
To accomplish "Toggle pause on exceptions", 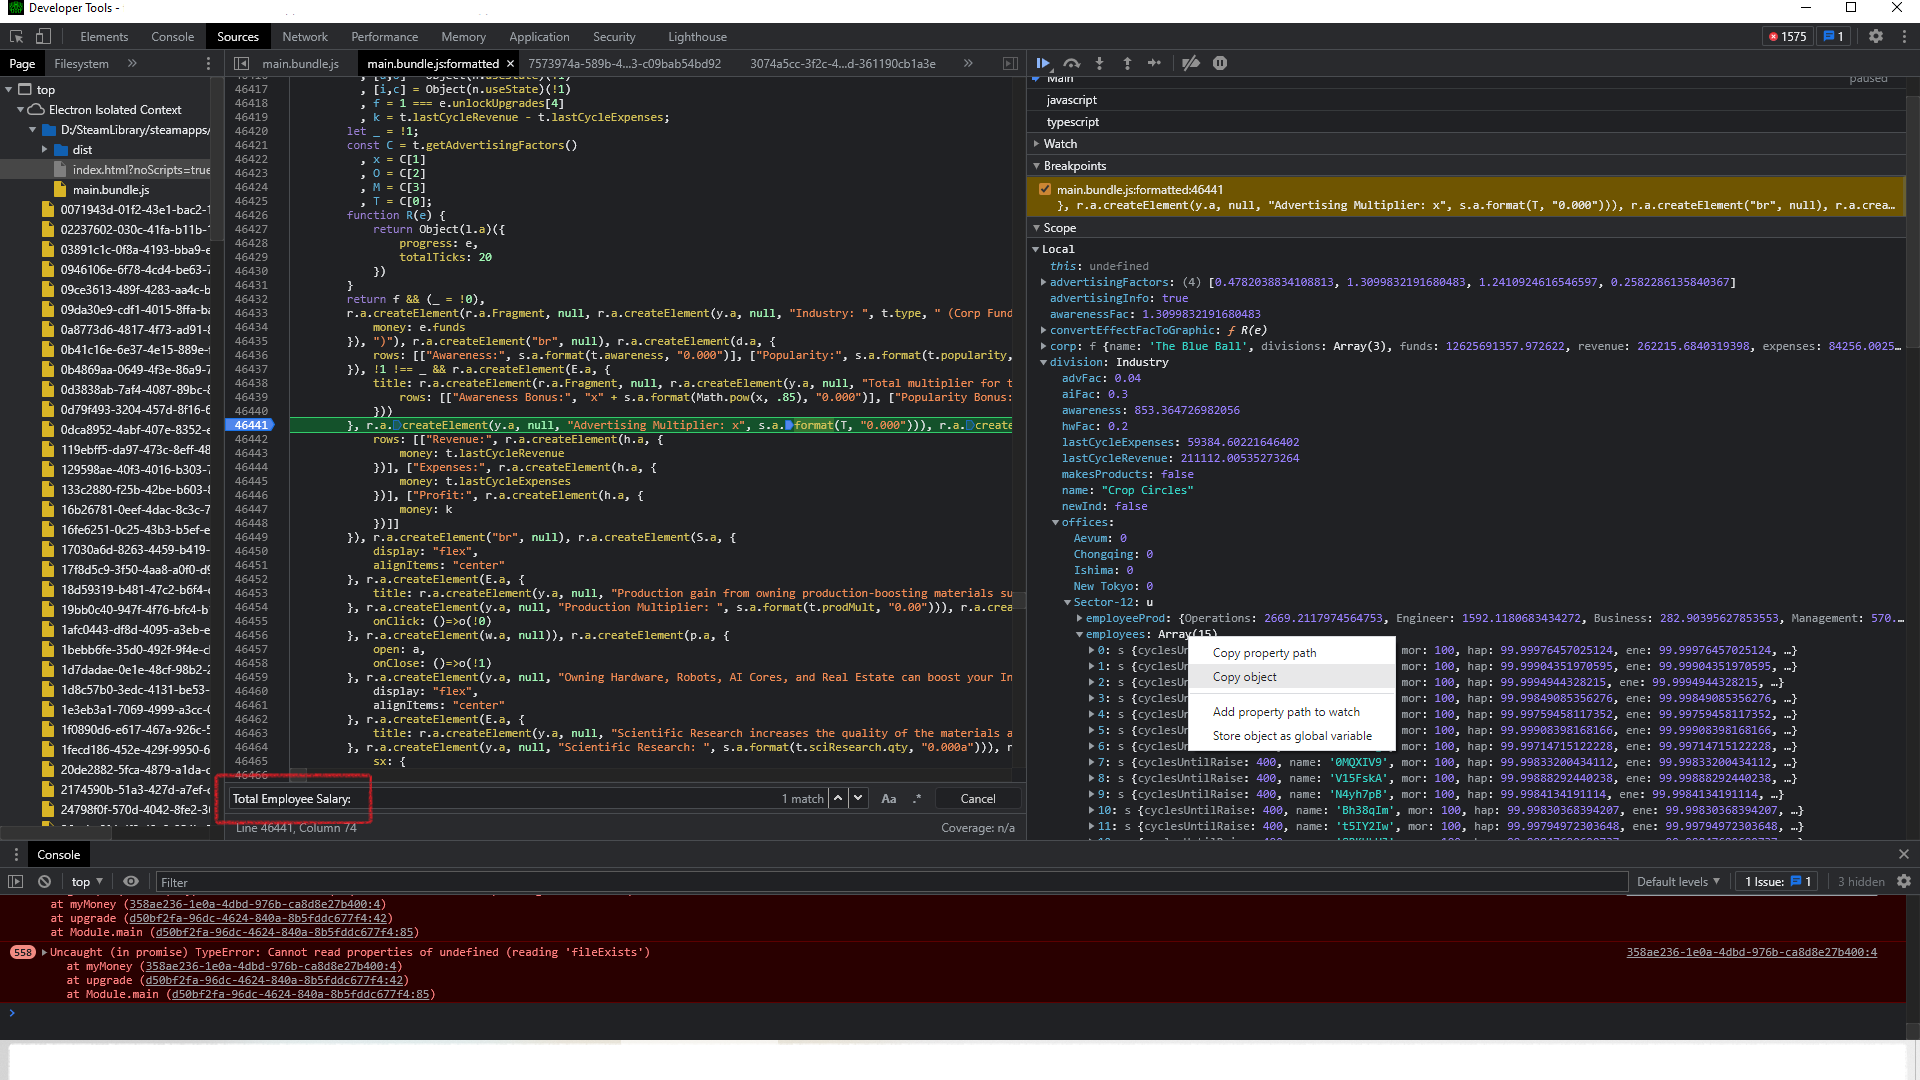I will point(1220,63).
